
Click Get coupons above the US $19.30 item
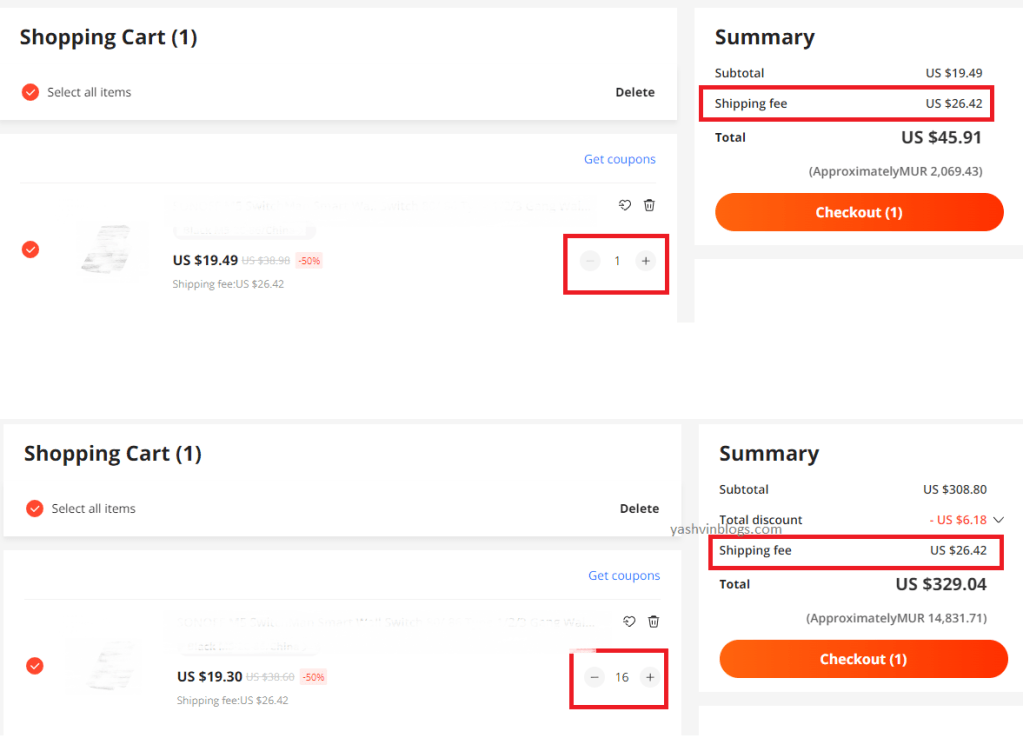click(x=624, y=575)
